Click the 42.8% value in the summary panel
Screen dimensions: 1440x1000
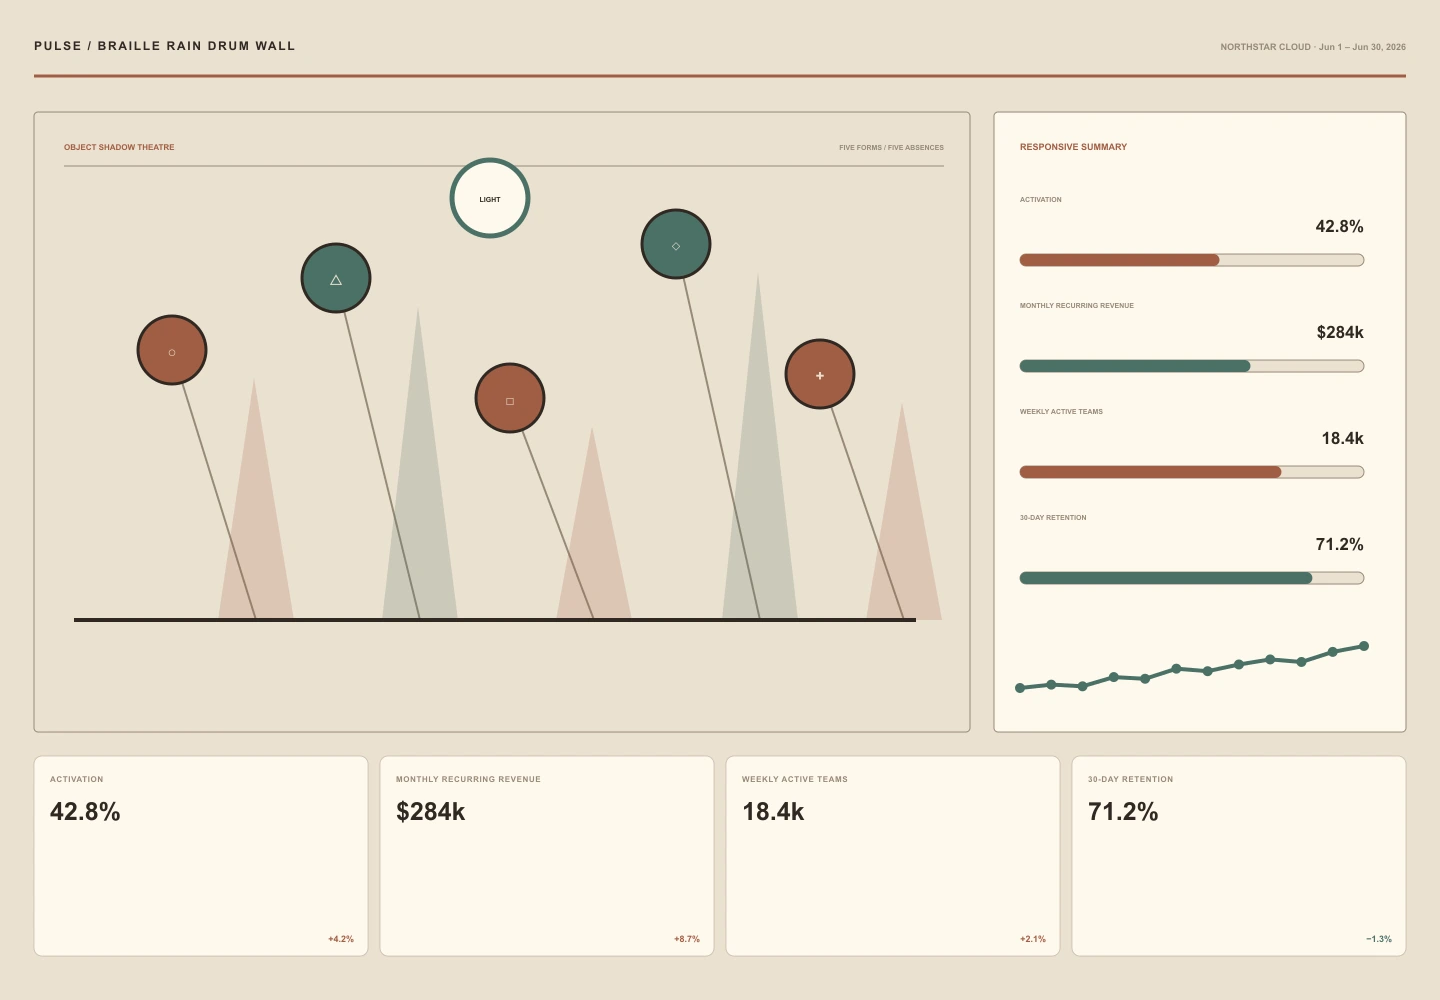1339,226
